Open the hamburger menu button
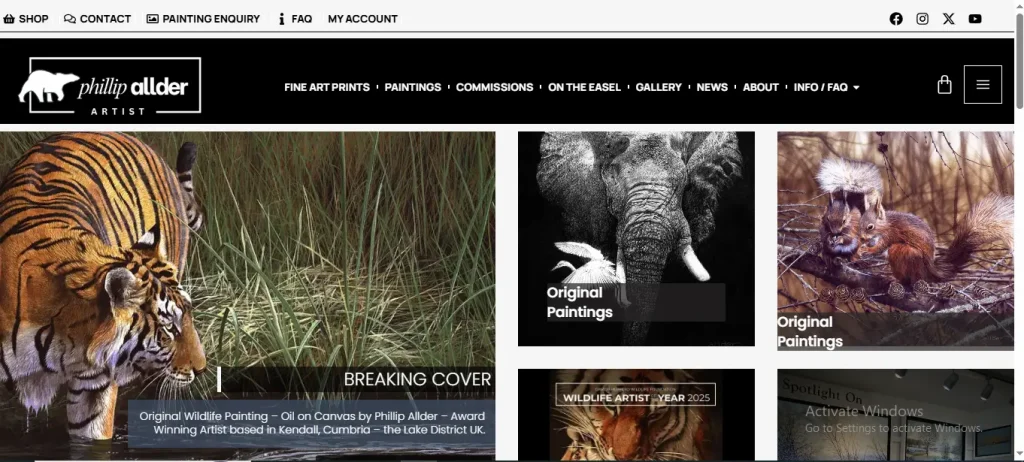The image size is (1024, 462). 982,85
